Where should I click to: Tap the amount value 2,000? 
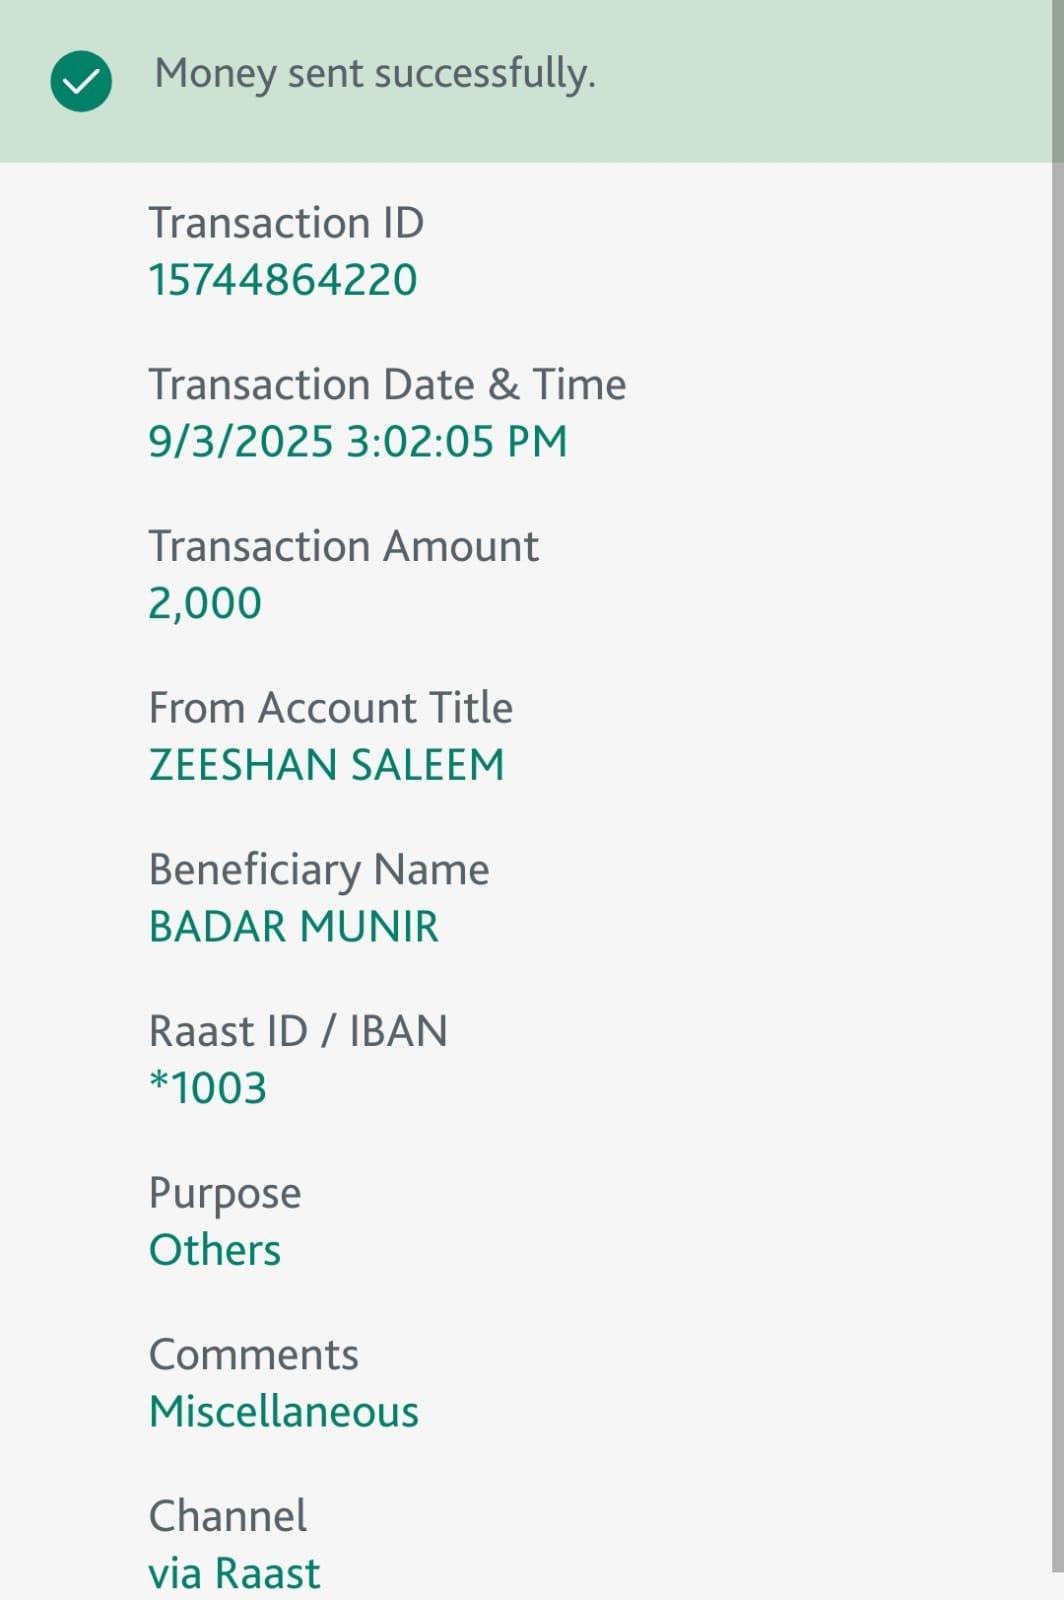pyautogui.click(x=205, y=603)
